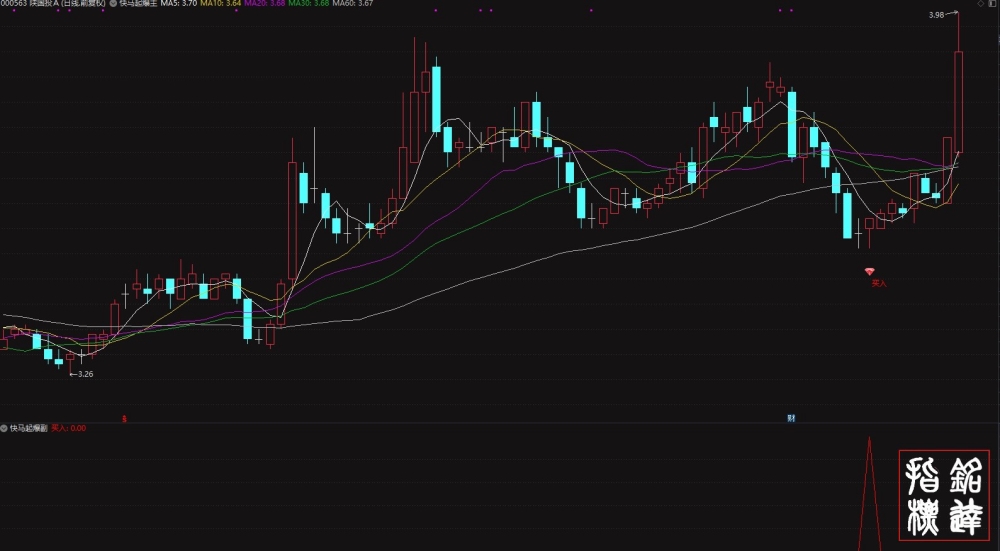This screenshot has height=551, width=1000.
Task: Open the stock title 000563 period selector
Action: (53, 3)
